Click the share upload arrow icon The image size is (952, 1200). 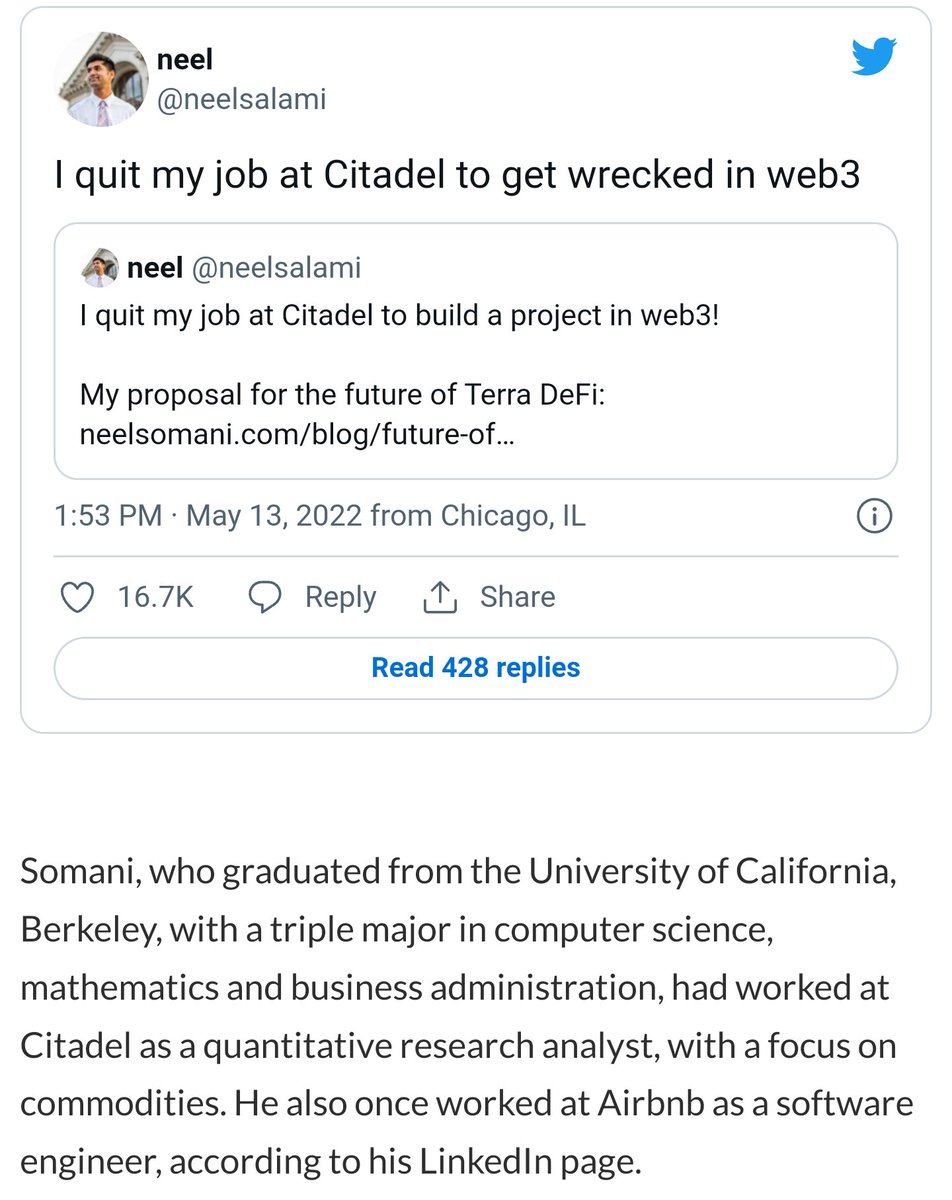tap(440, 597)
